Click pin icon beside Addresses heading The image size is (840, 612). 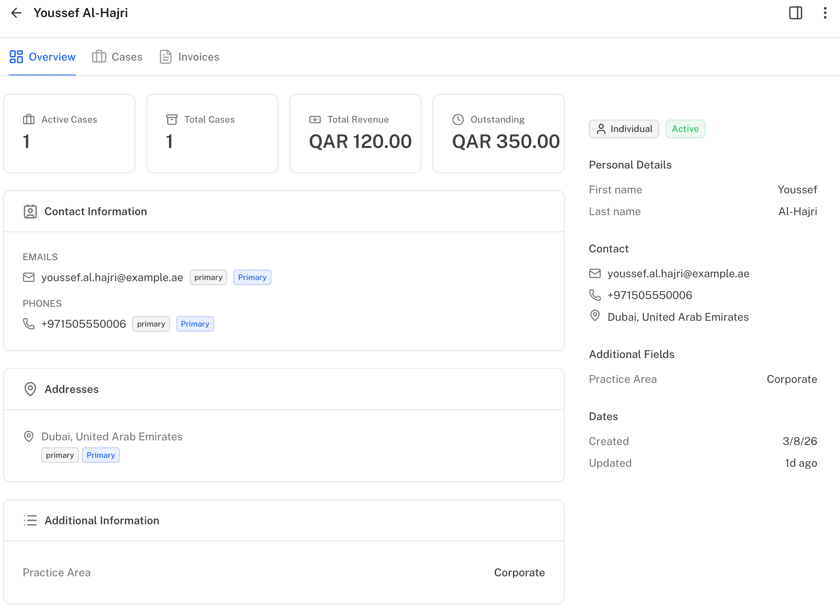pyautogui.click(x=31, y=389)
